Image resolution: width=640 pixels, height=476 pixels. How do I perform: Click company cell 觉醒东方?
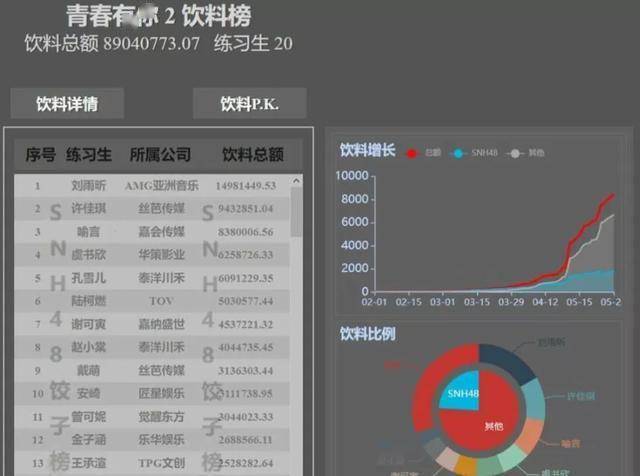162,417
